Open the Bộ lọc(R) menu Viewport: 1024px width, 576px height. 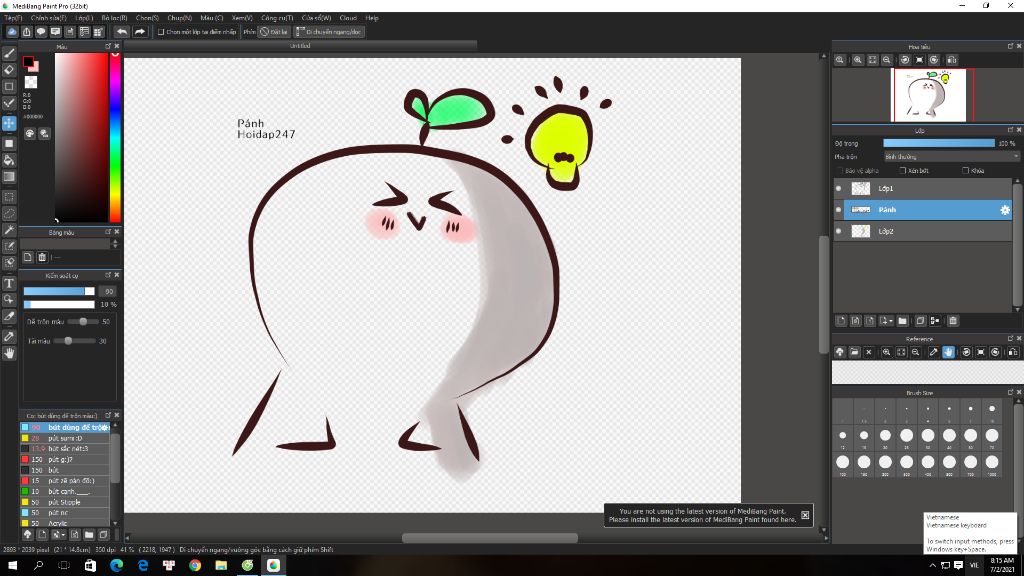(114, 18)
